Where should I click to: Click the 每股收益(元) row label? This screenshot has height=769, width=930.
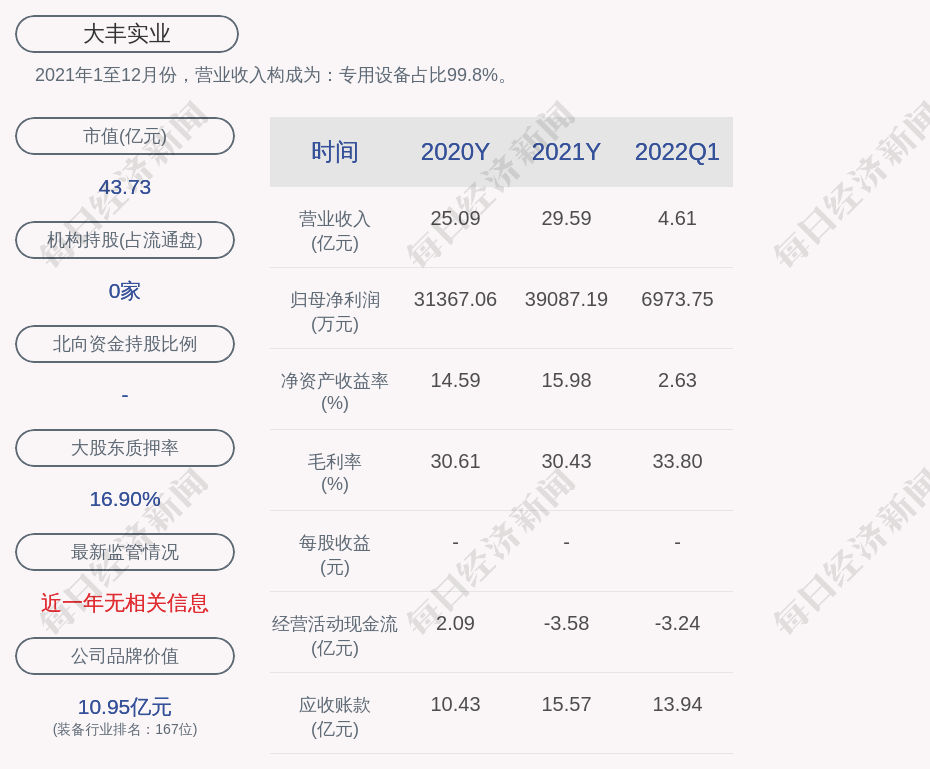335,555
